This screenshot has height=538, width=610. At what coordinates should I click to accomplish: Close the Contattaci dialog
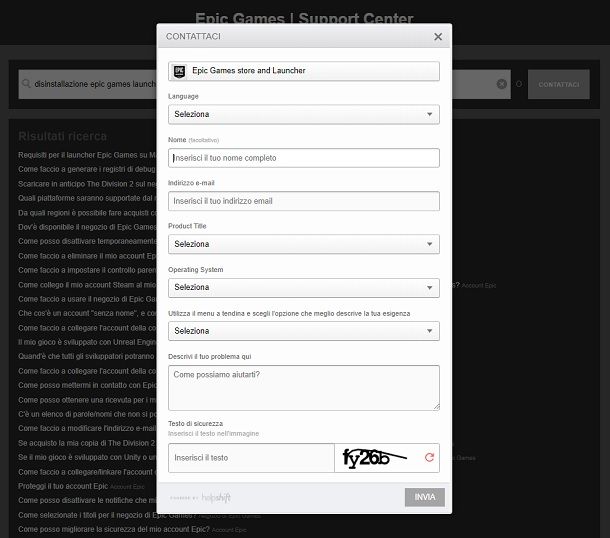[438, 37]
